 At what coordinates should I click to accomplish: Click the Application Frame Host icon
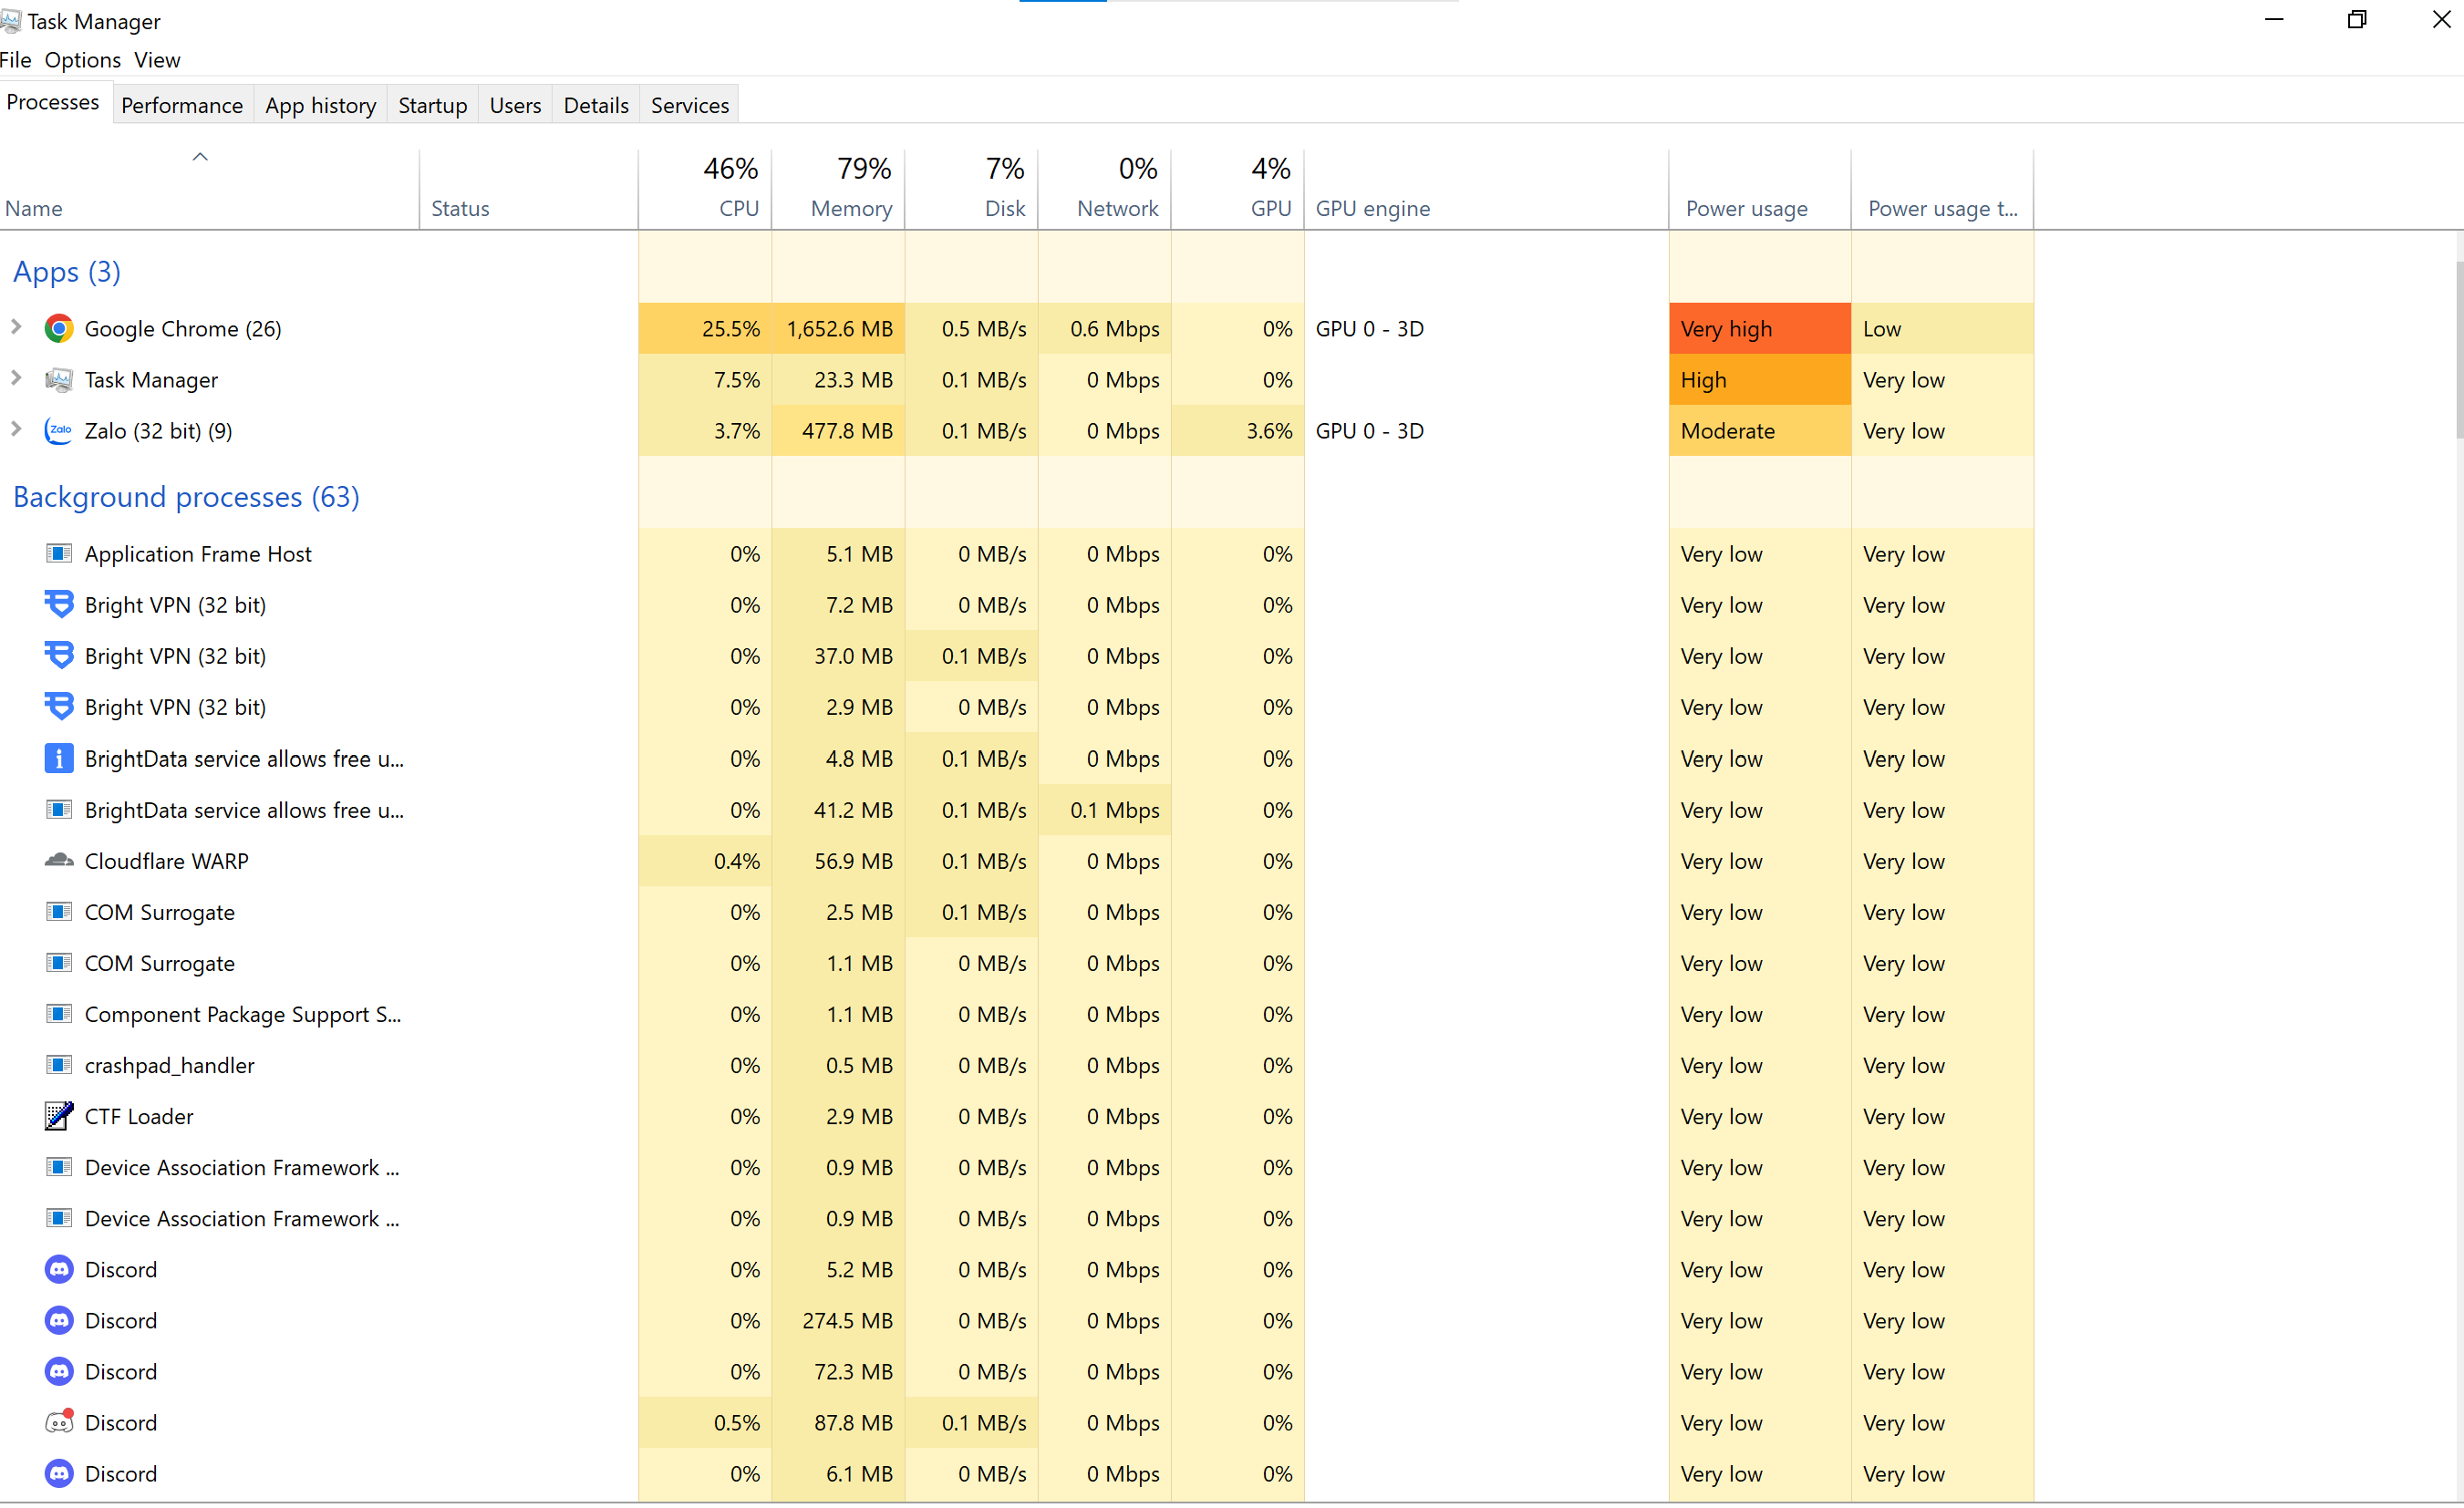click(59, 554)
